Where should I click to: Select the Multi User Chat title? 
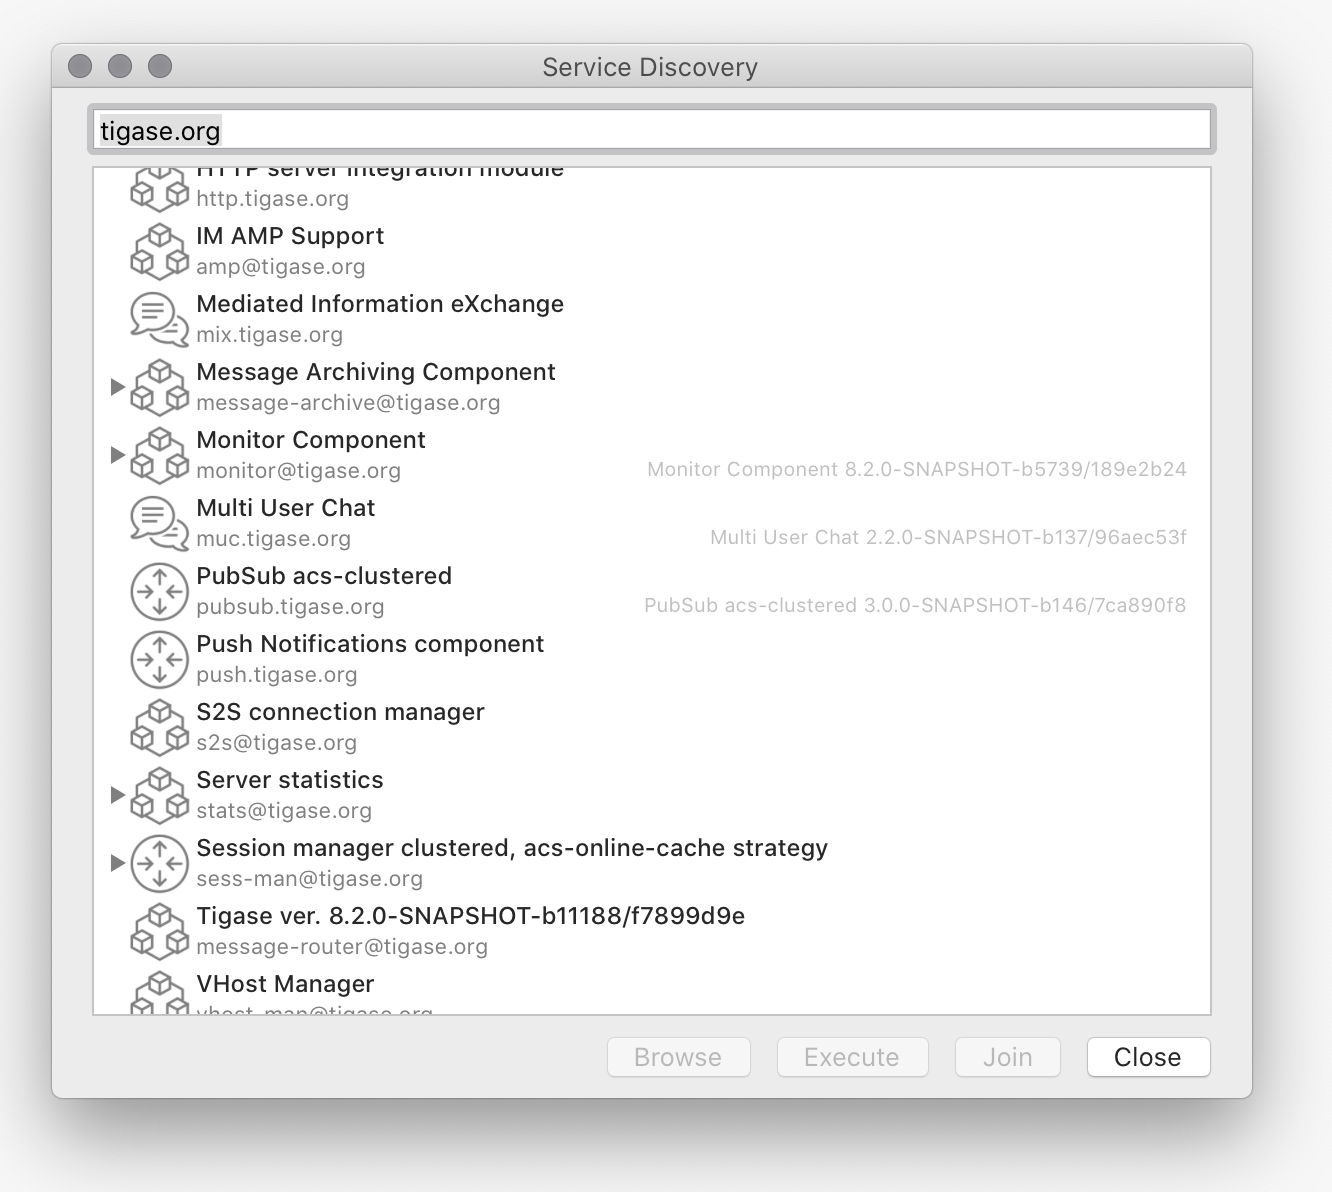tap(286, 508)
